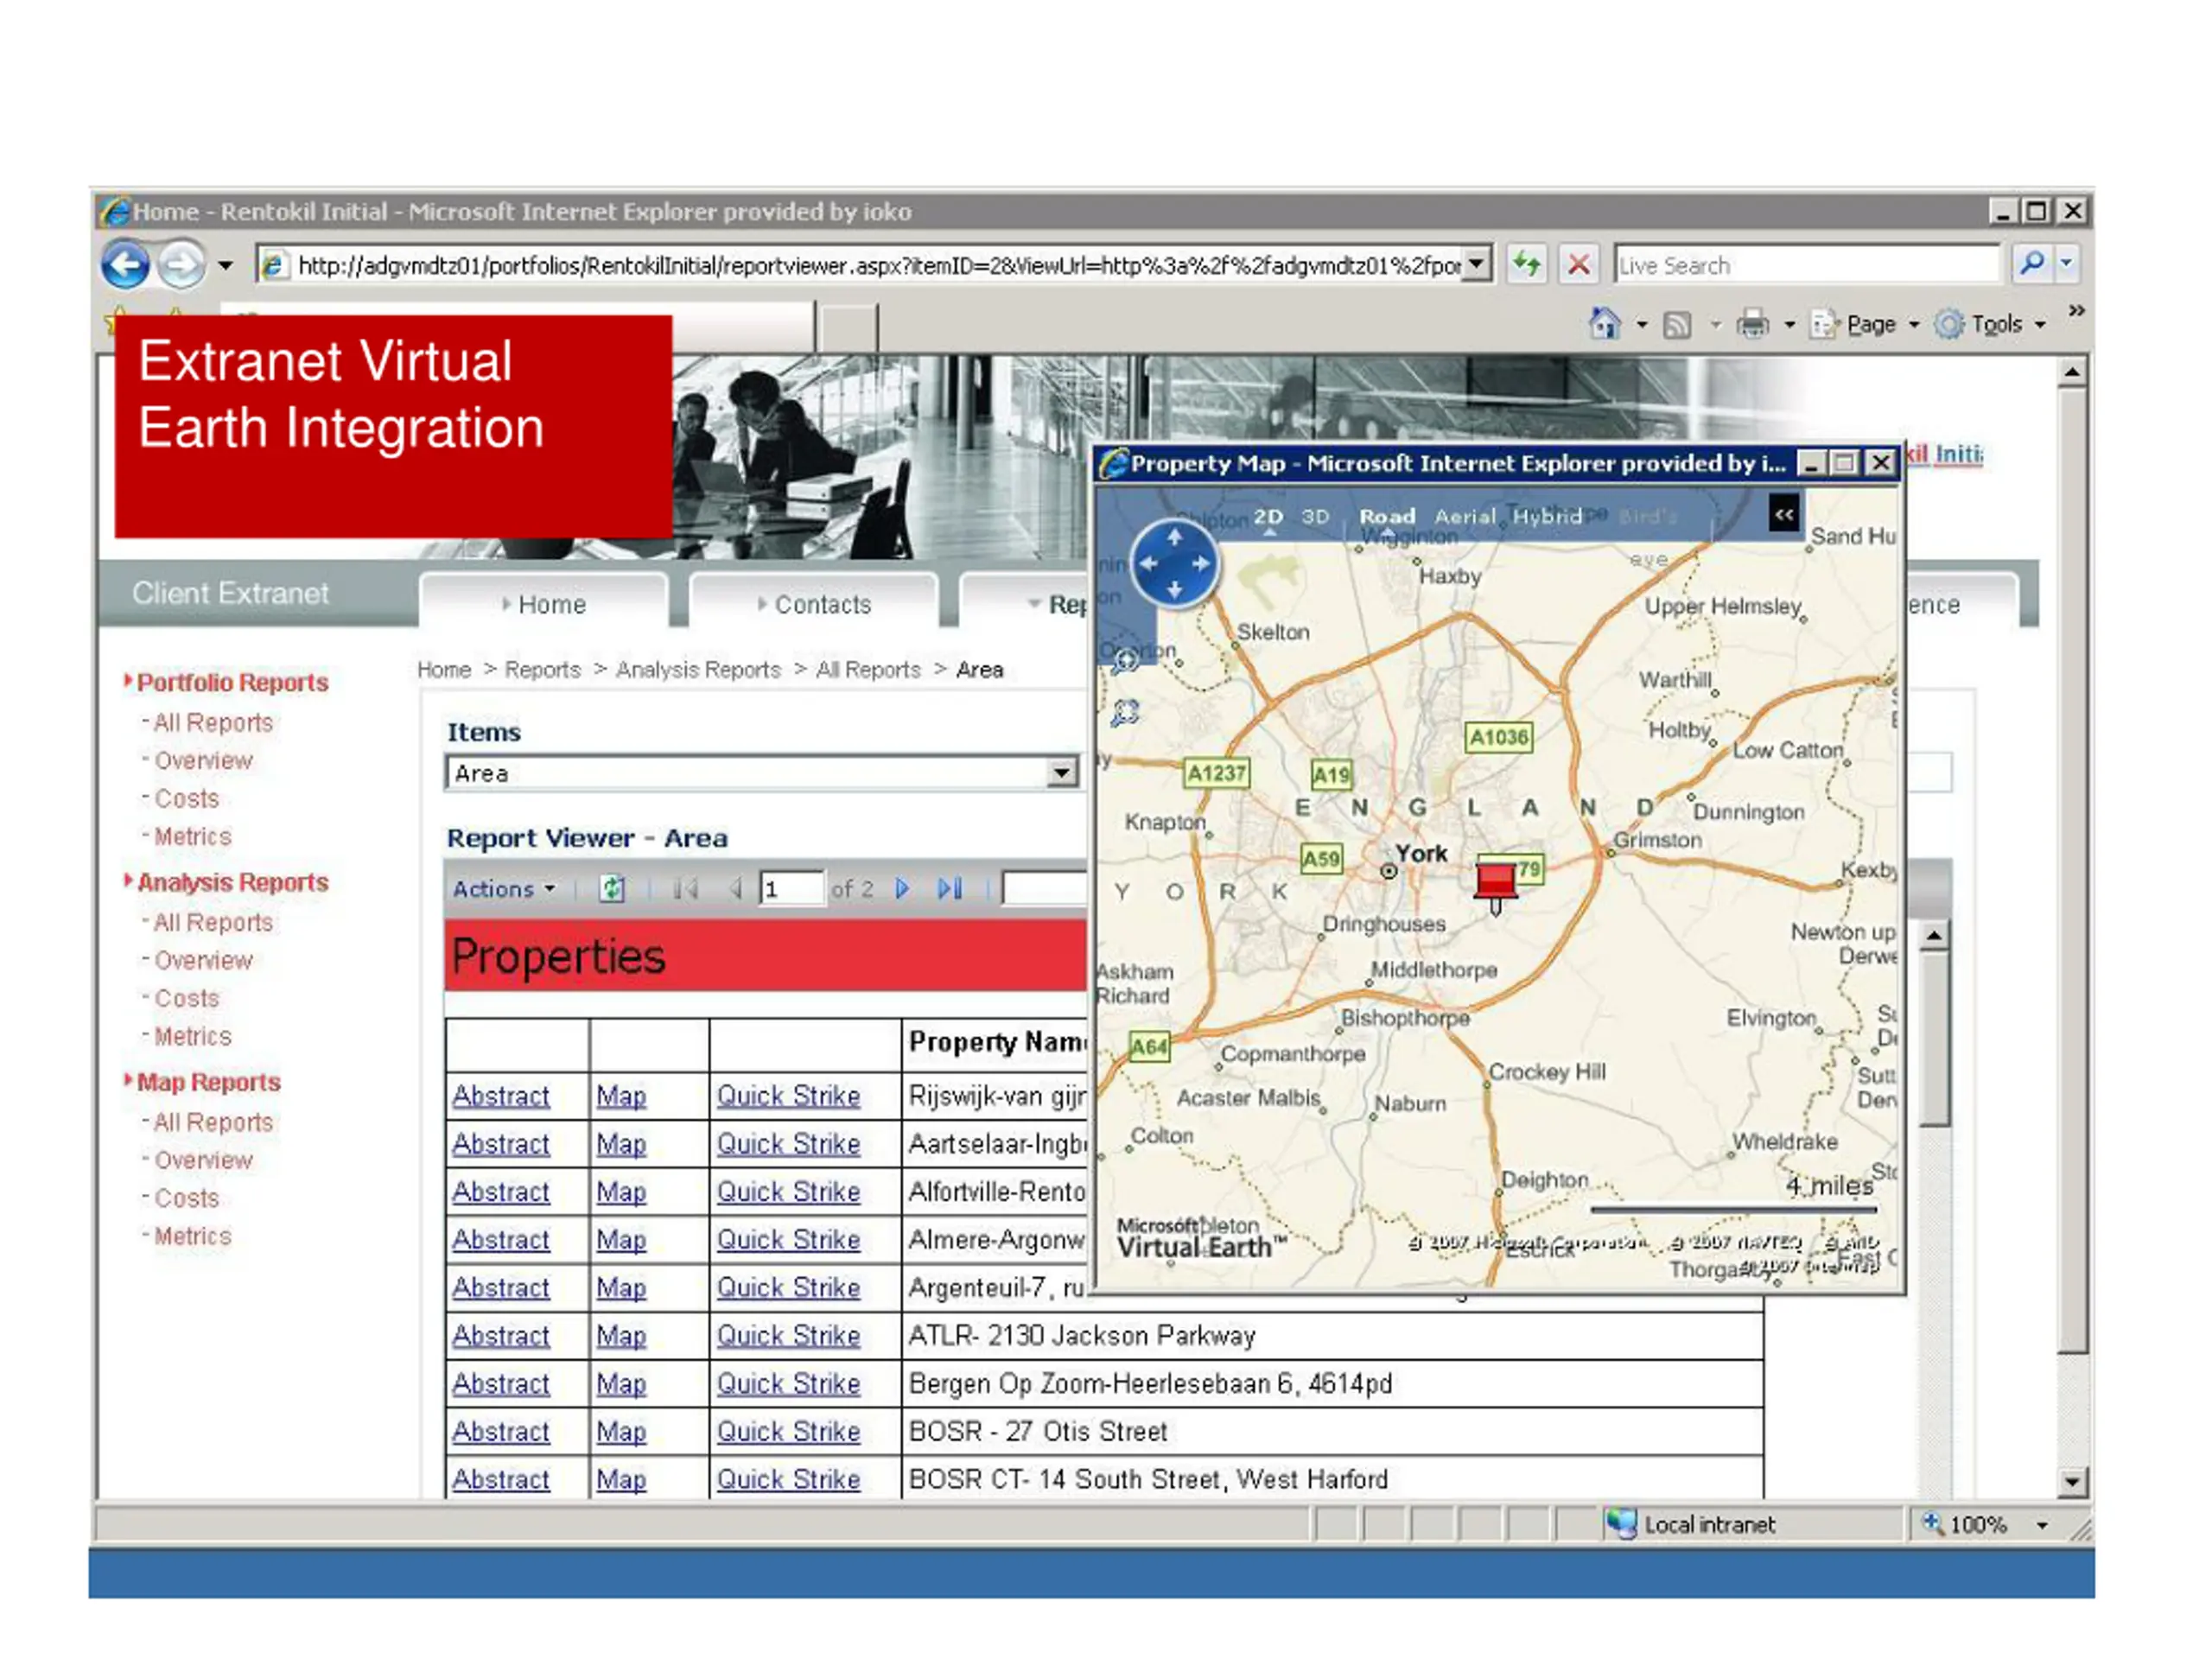Click the Live Search magnifier icon
The width and height of the screenshot is (2212, 1659).
click(2031, 264)
